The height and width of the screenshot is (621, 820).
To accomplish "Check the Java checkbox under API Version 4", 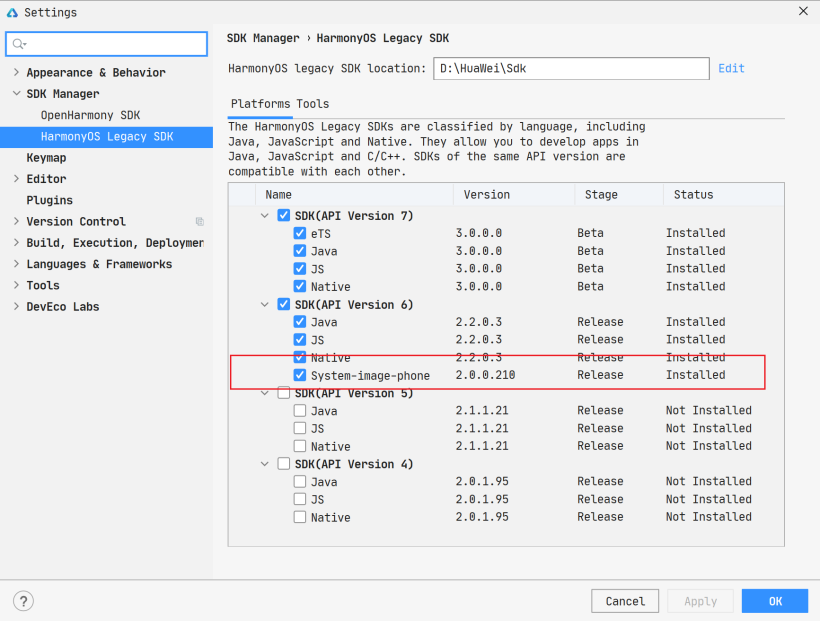I will pyautogui.click(x=300, y=482).
